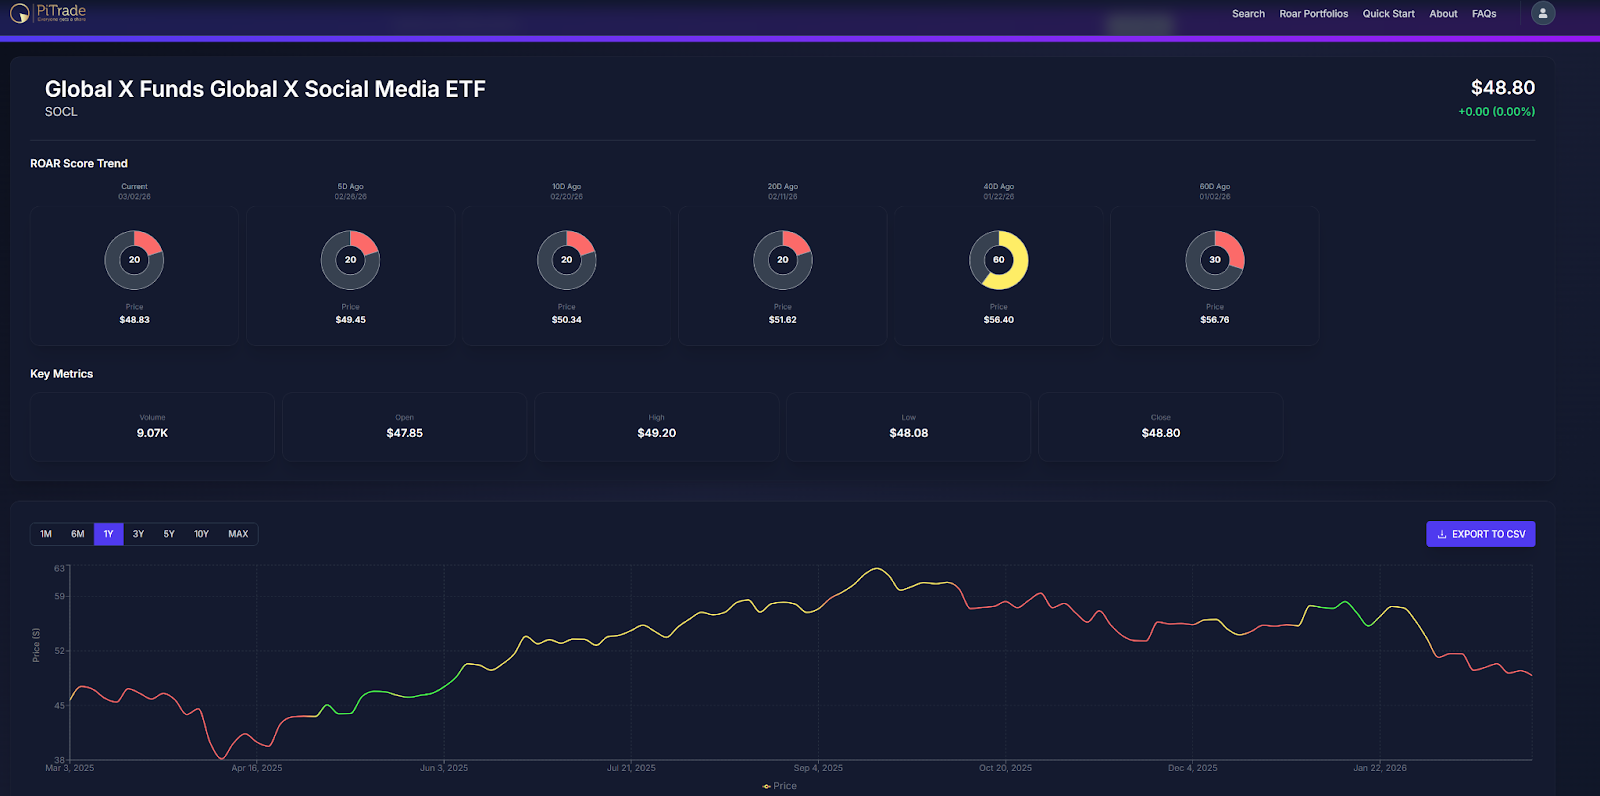This screenshot has height=796, width=1600.
Task: Open the Quick Start menu item
Action: 1388,14
